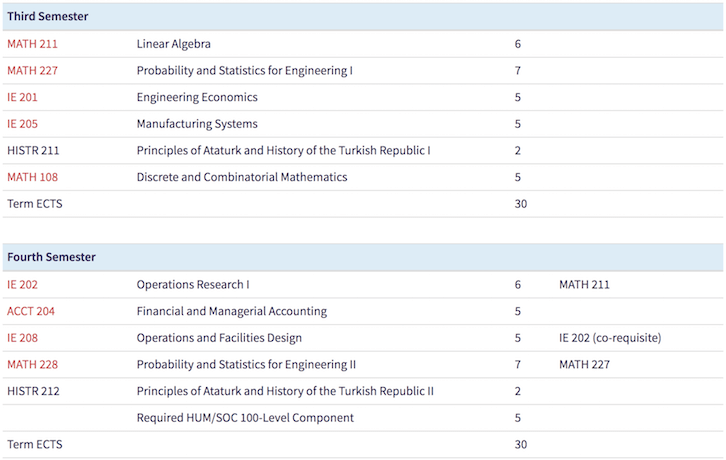This screenshot has height=460, width=726.
Task: Click the Linear Algebra course title
Action: click(174, 44)
